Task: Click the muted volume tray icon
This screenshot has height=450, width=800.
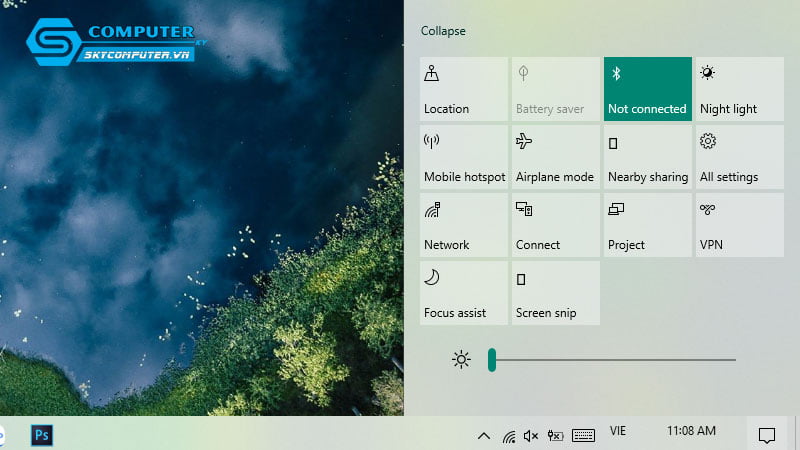Action: tap(531, 436)
